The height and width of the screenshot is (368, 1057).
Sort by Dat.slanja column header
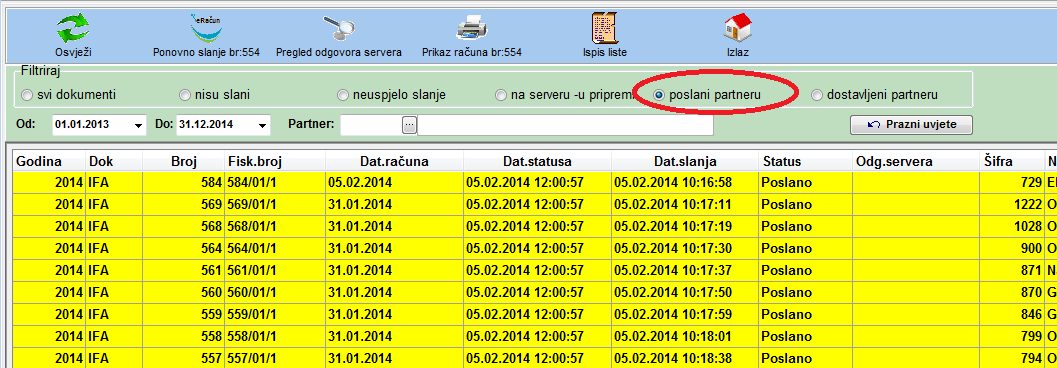point(686,162)
